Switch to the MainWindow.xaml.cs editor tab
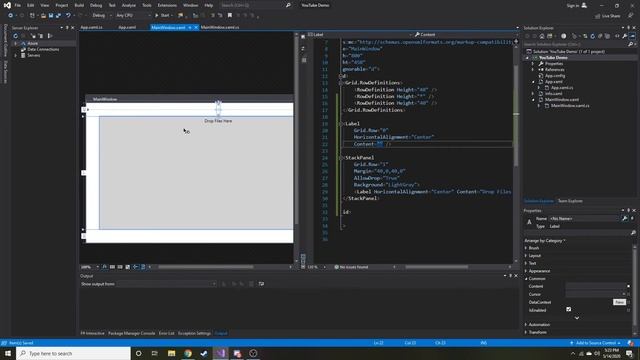Screen dimensions: 640x360 click(x=220, y=27)
